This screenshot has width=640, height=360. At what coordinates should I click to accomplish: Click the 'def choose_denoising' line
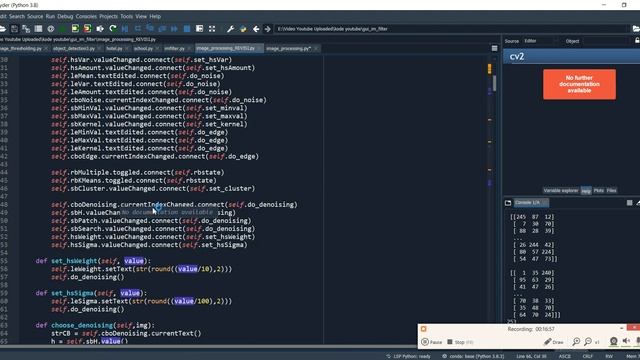tap(95, 325)
